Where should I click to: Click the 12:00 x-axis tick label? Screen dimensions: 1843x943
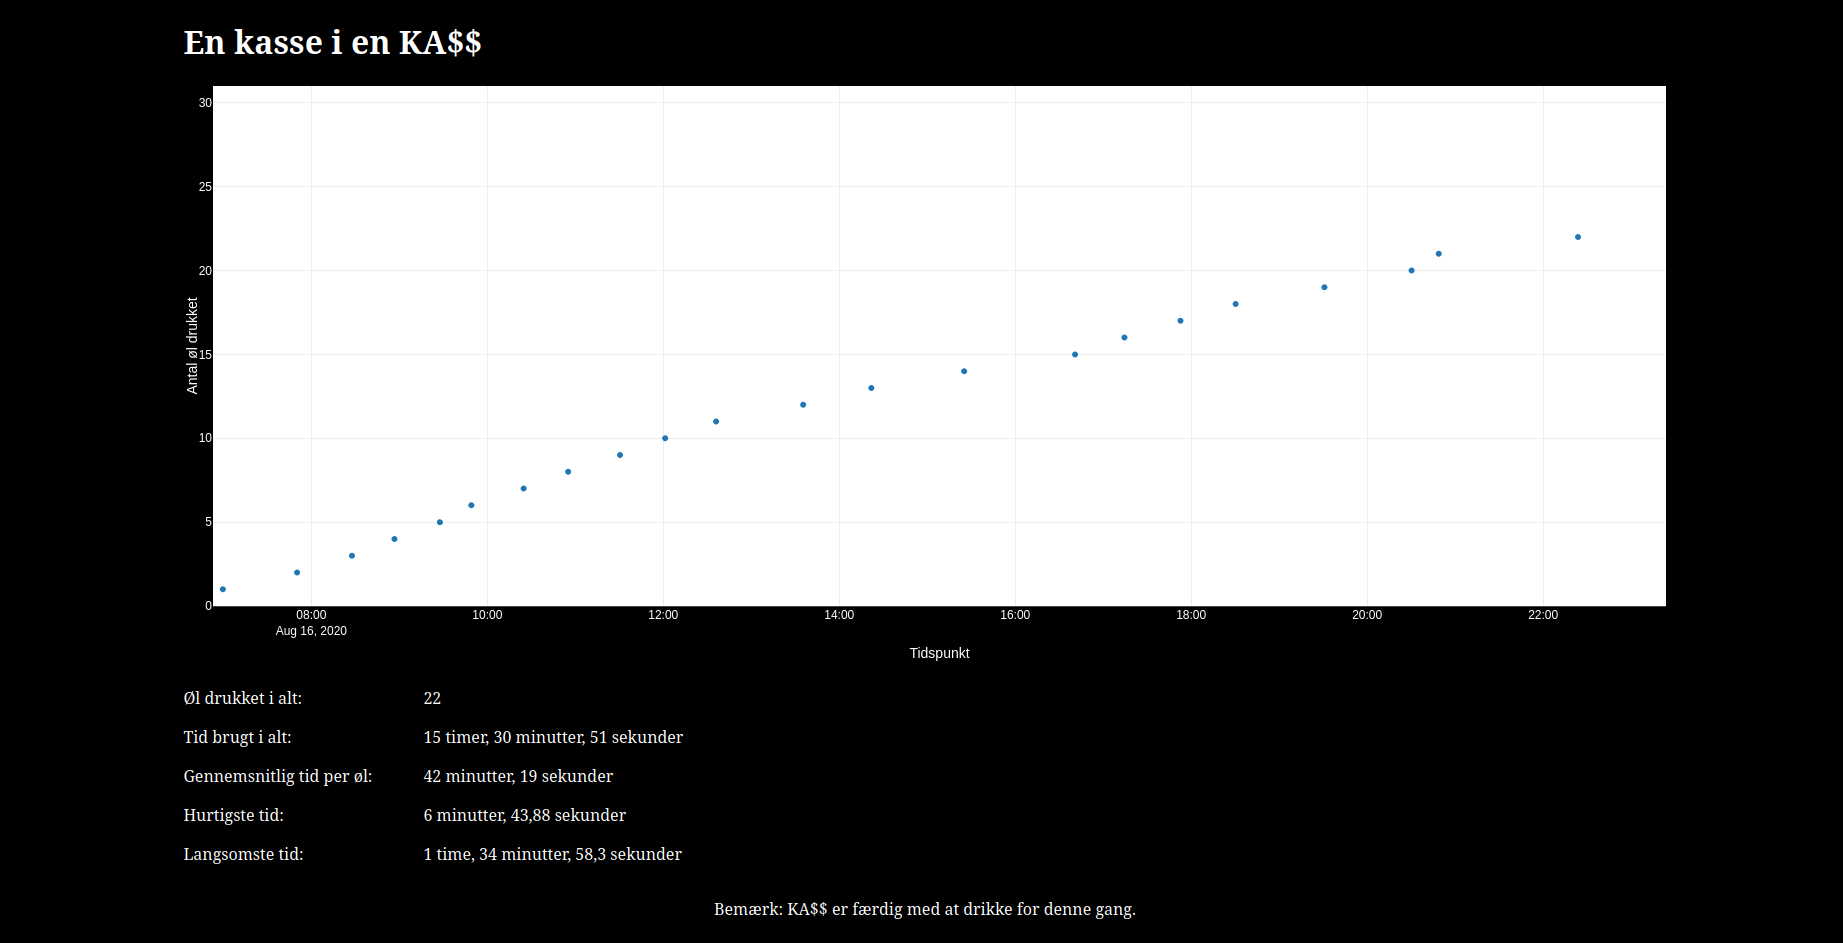pos(663,615)
